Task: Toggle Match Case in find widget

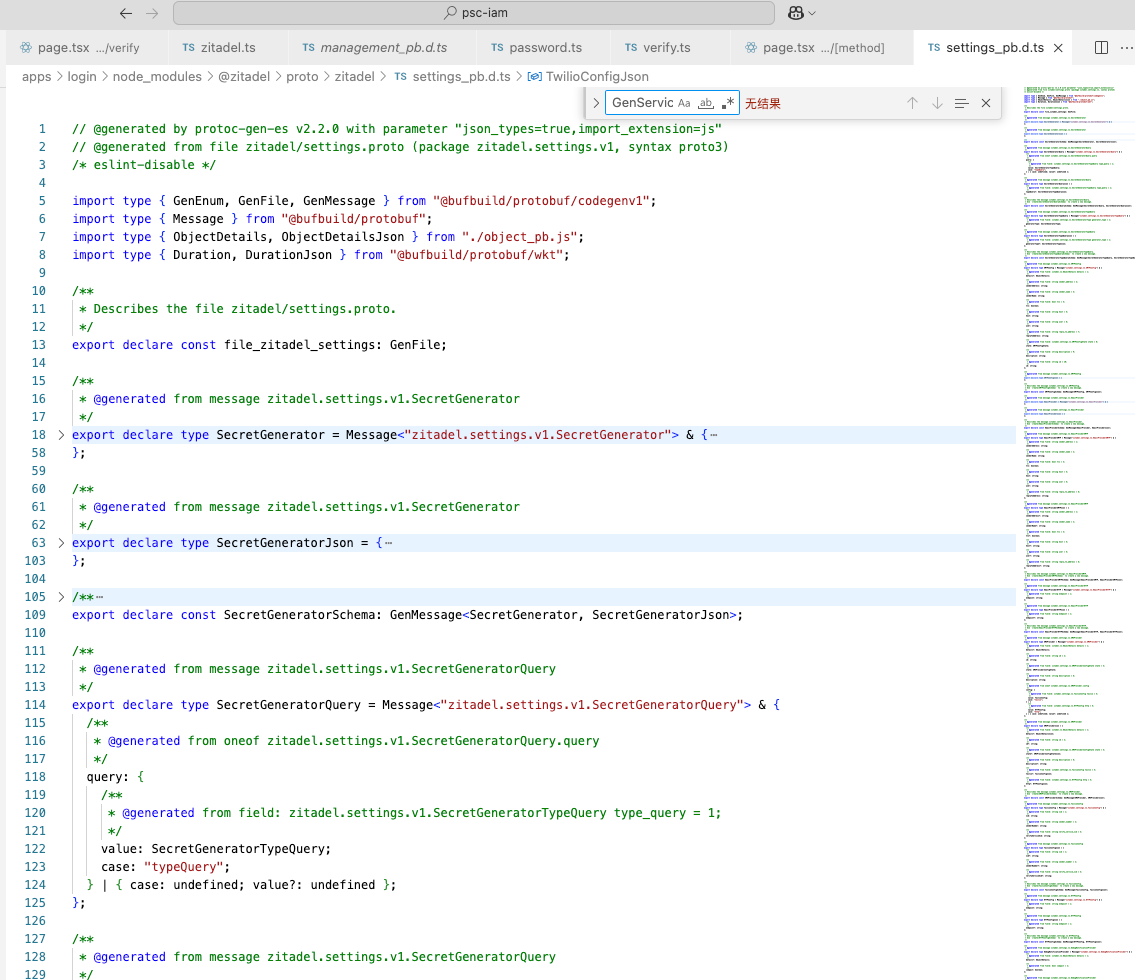Action: [x=684, y=104]
